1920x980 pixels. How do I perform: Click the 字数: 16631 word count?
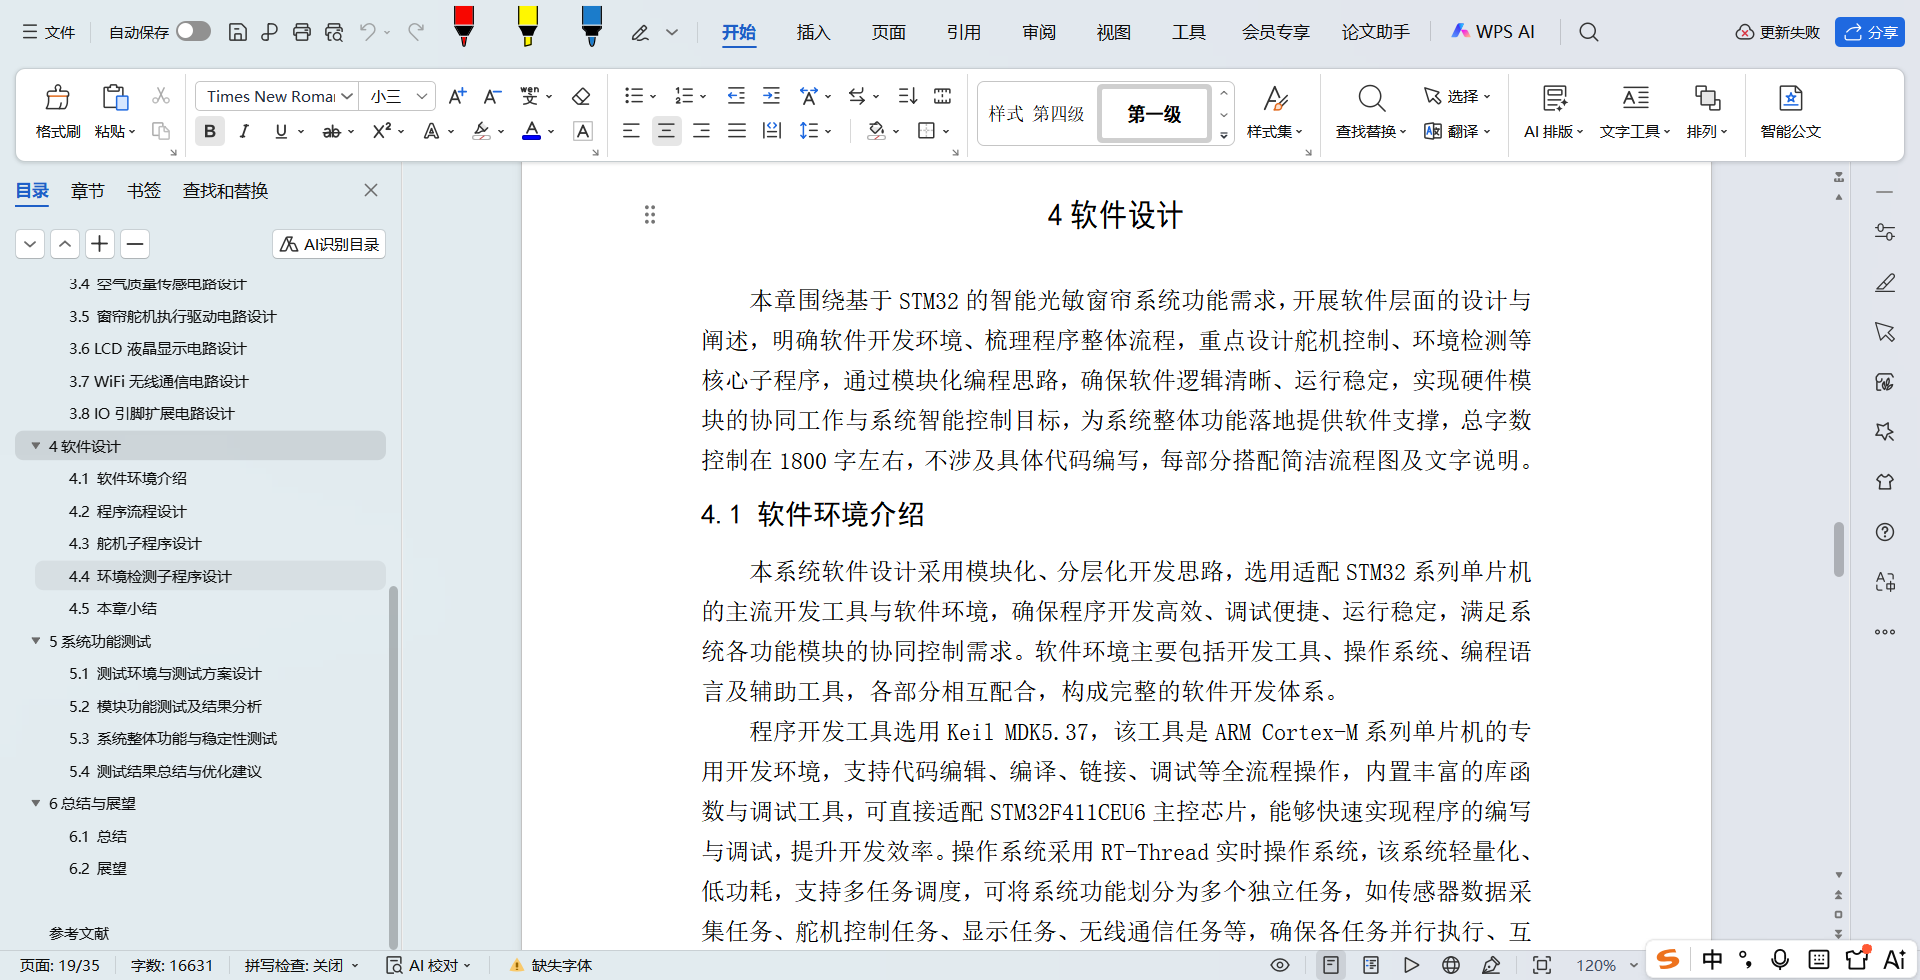[x=172, y=965]
